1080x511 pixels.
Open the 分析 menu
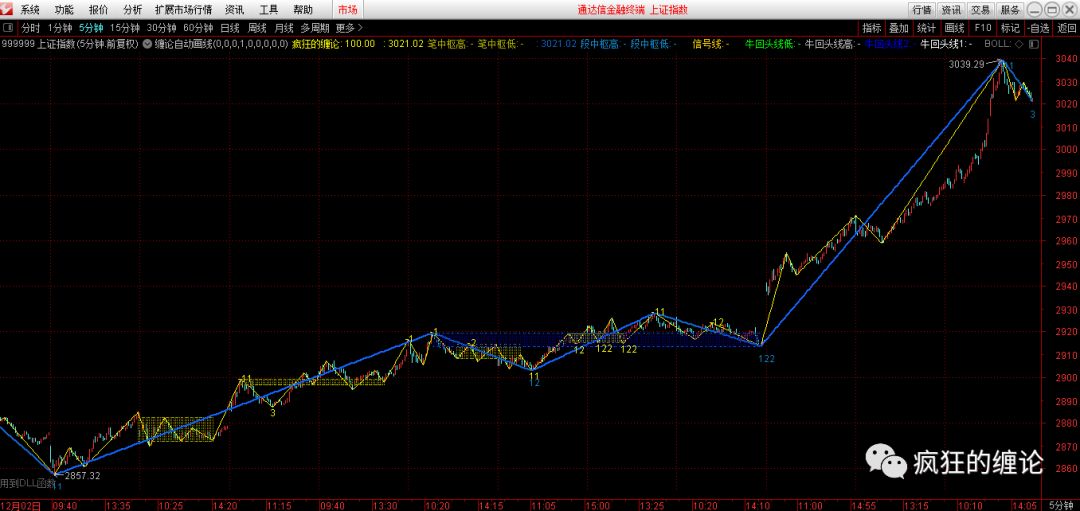pyautogui.click(x=132, y=10)
